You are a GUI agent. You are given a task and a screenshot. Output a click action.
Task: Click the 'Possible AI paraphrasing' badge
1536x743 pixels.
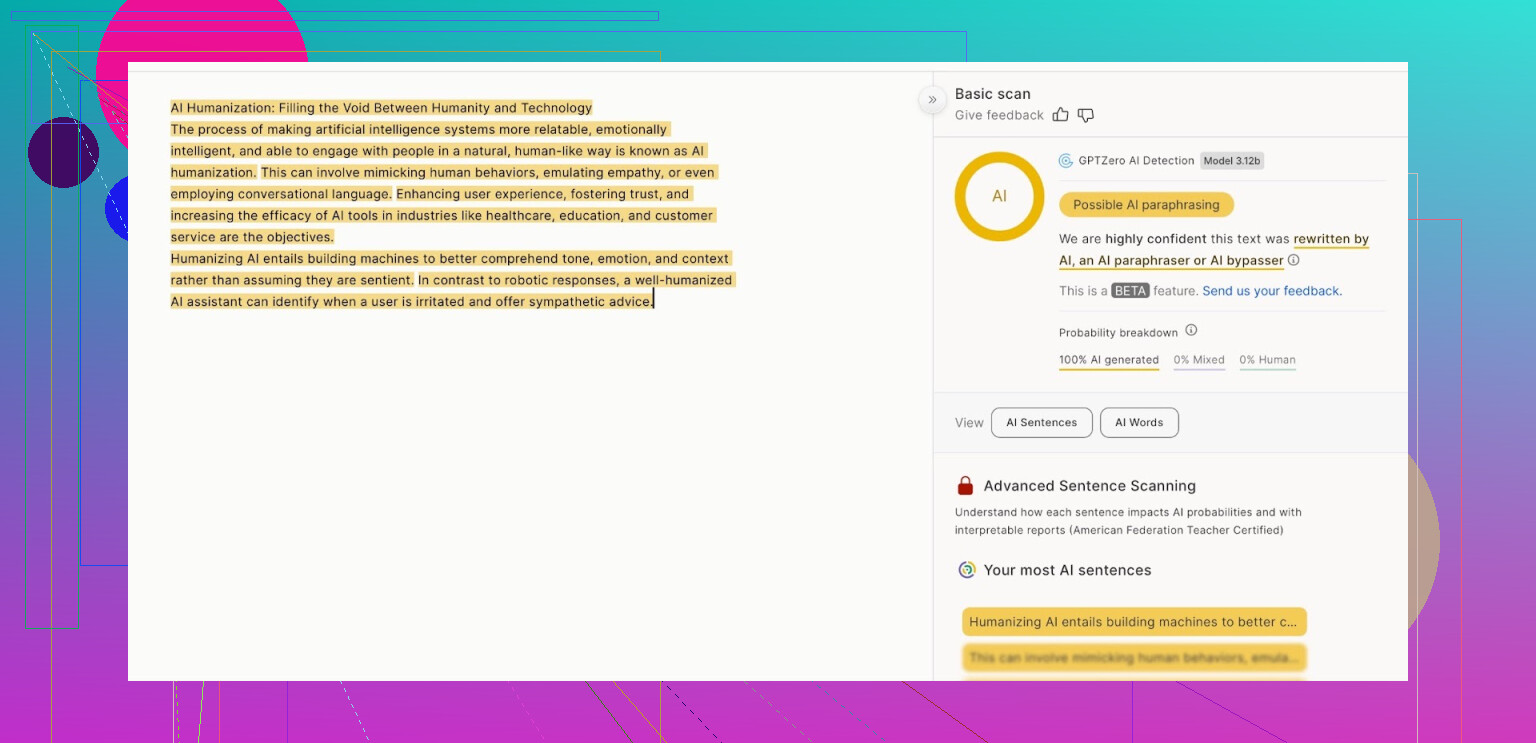pyautogui.click(x=1146, y=205)
